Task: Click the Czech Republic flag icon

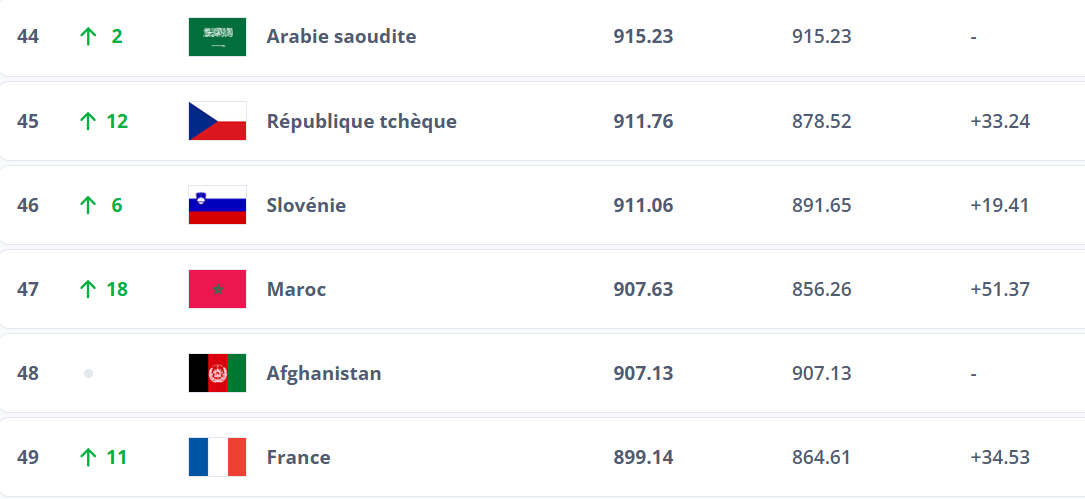Action: click(x=217, y=121)
